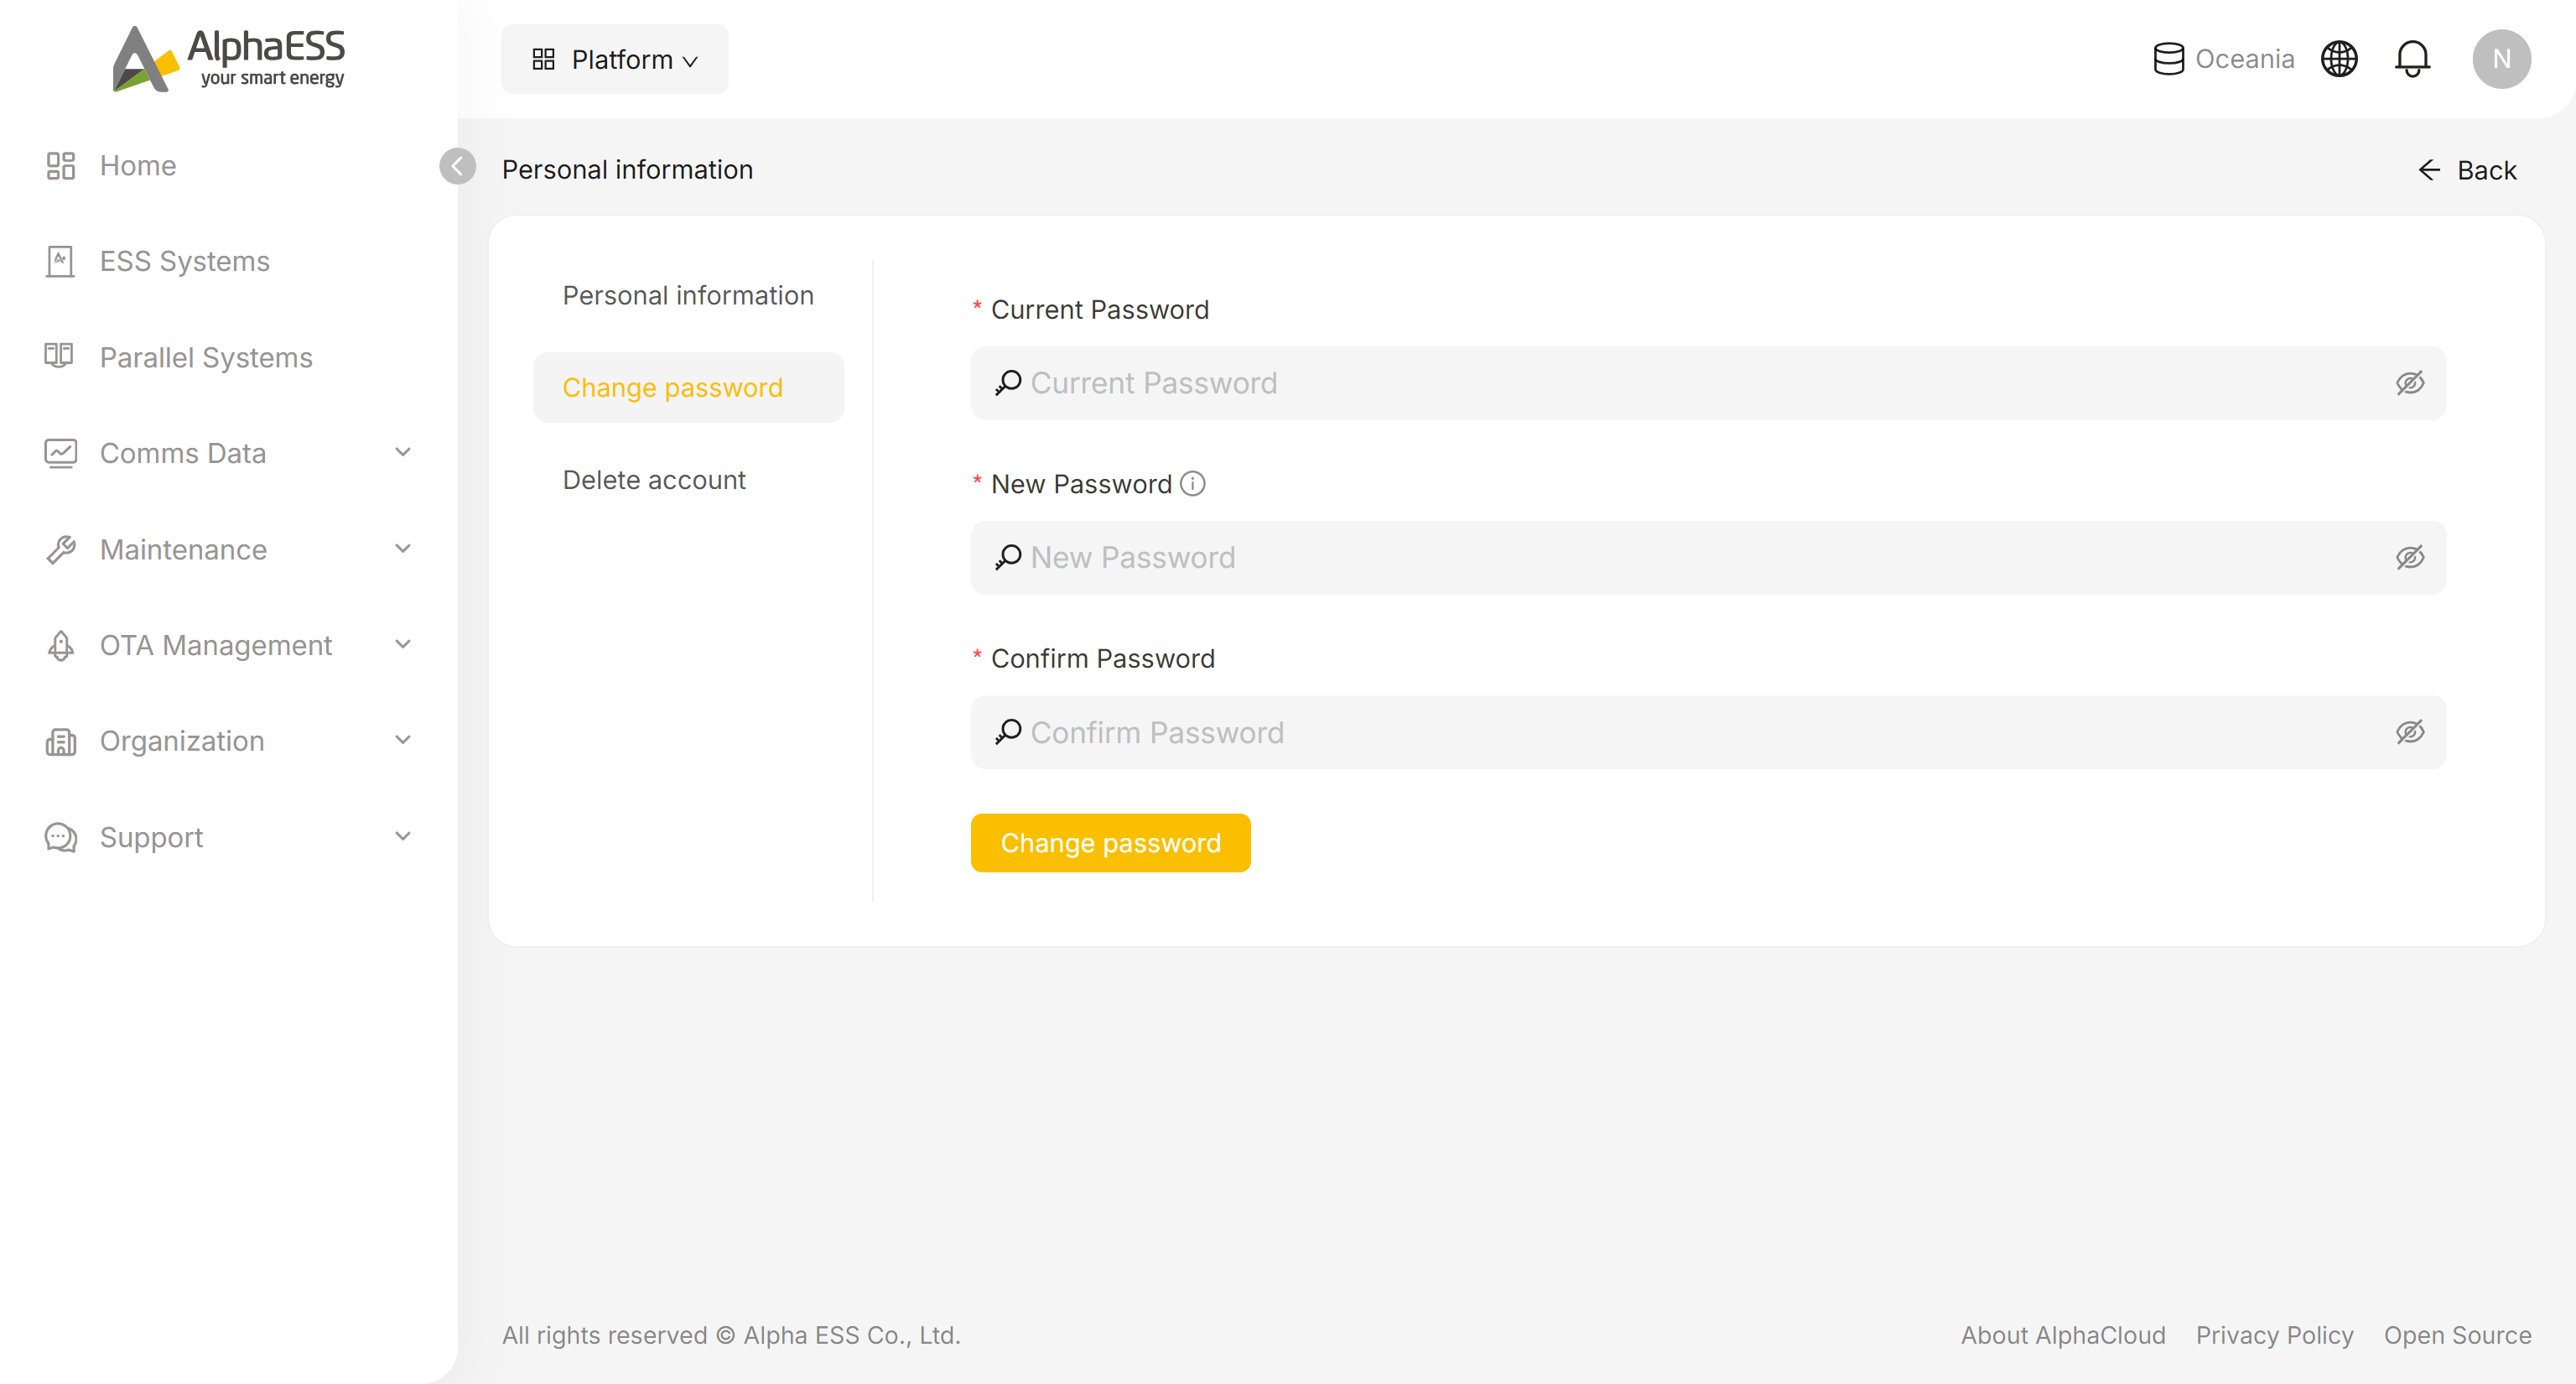Go to Parallel Systems menu item
This screenshot has width=2576, height=1384.
click(x=206, y=357)
